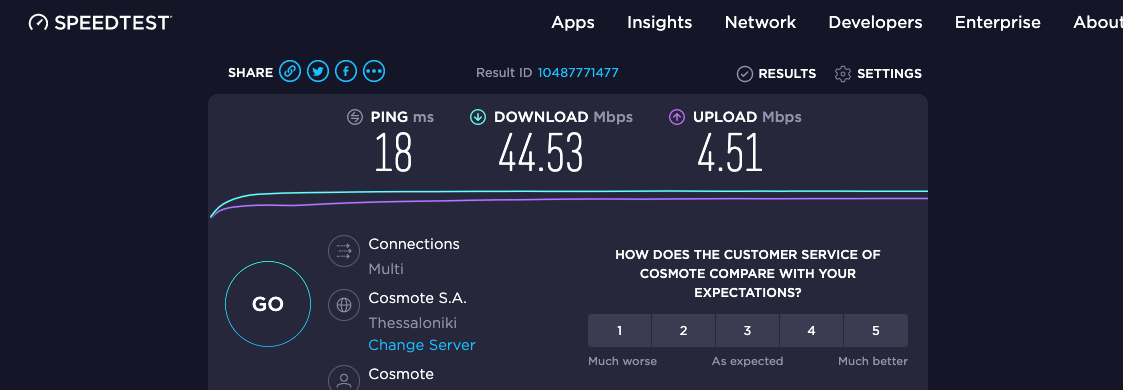Open the Apps menu
The image size is (1123, 390).
click(573, 23)
